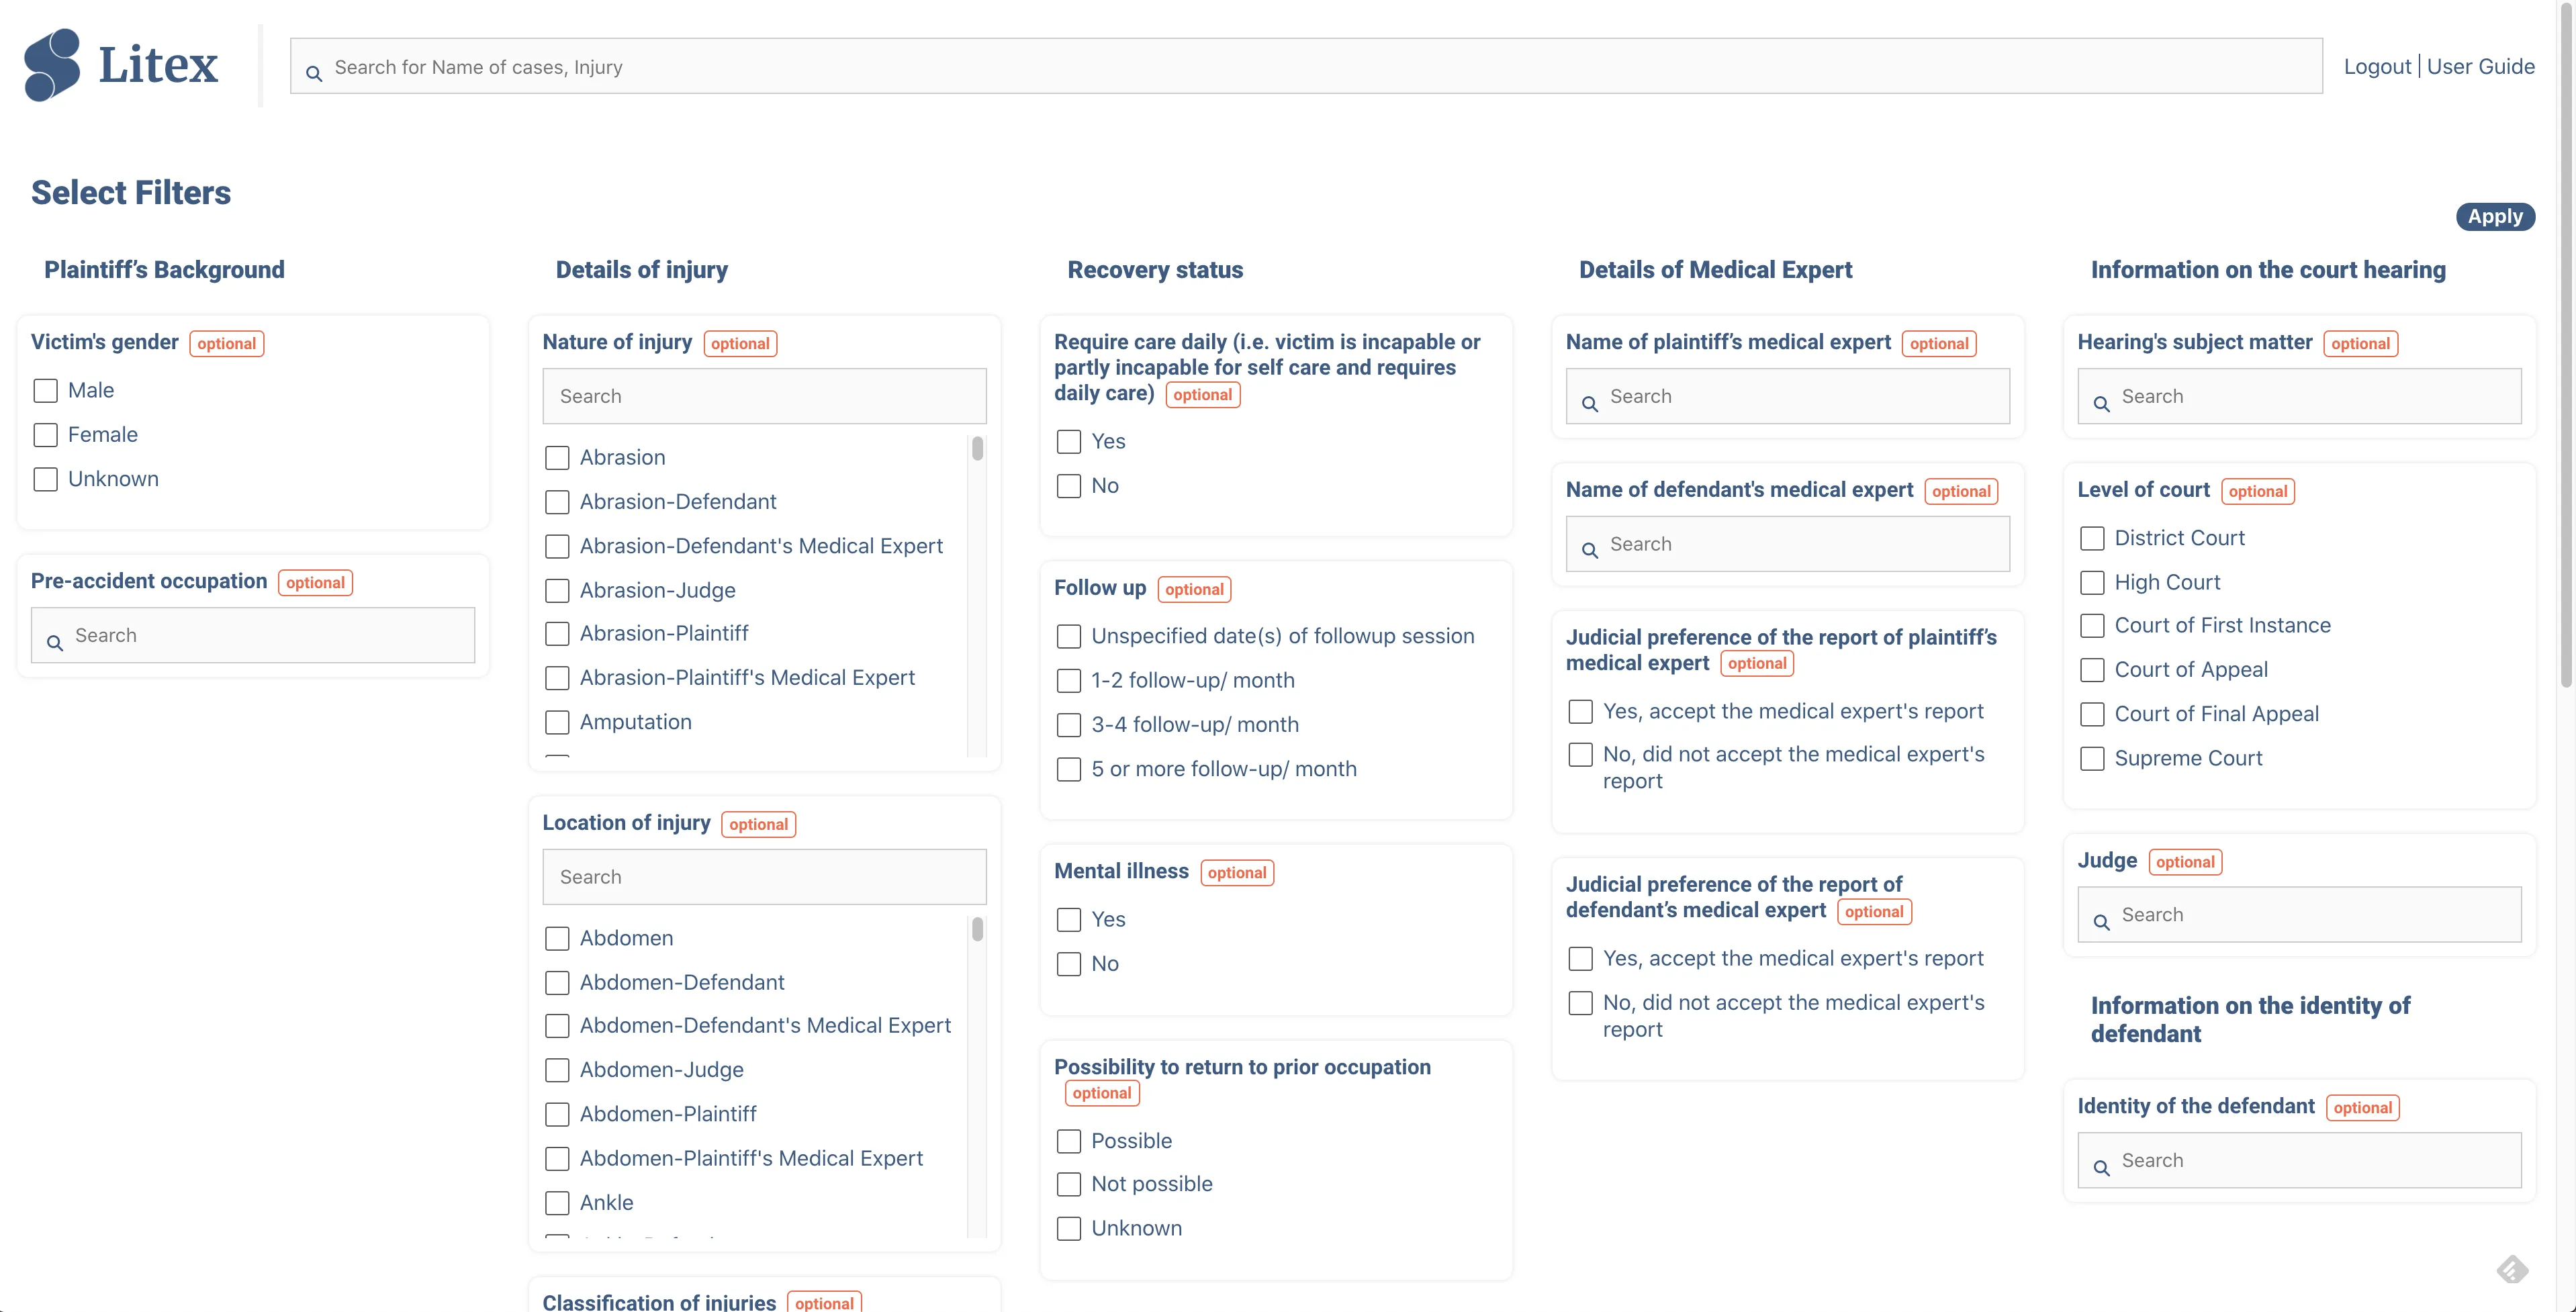Screen dimensions: 2576x1312
Task: Check No under Mental illness
Action: pos(1069,963)
